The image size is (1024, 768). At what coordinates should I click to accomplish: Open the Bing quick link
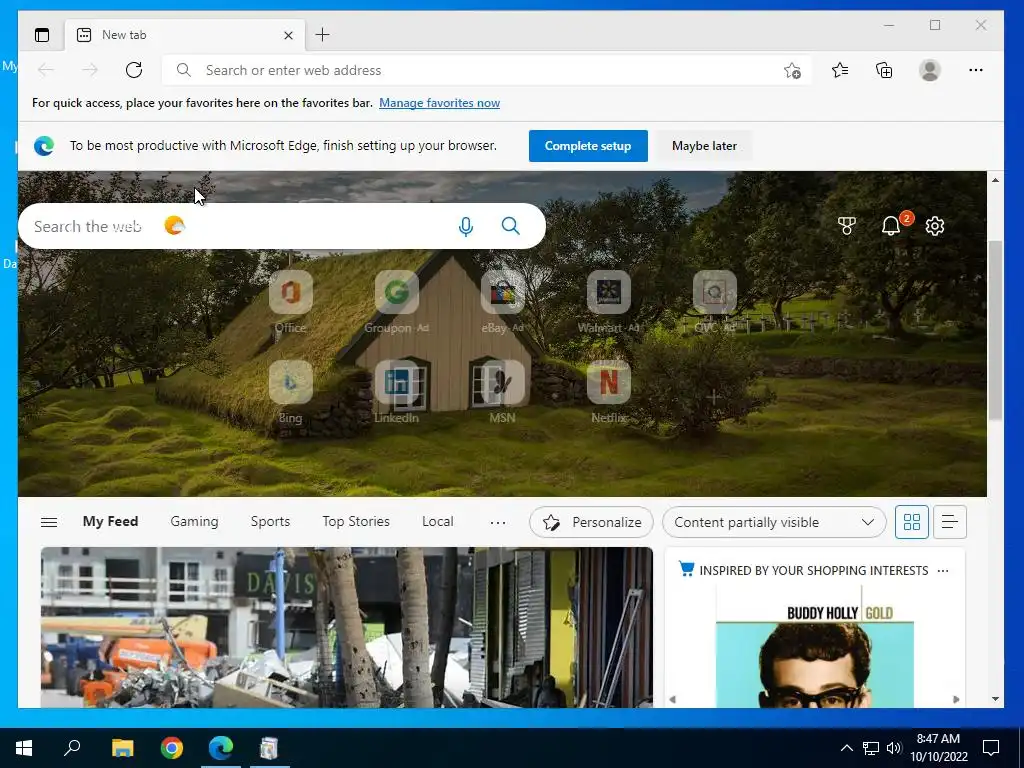click(x=291, y=392)
